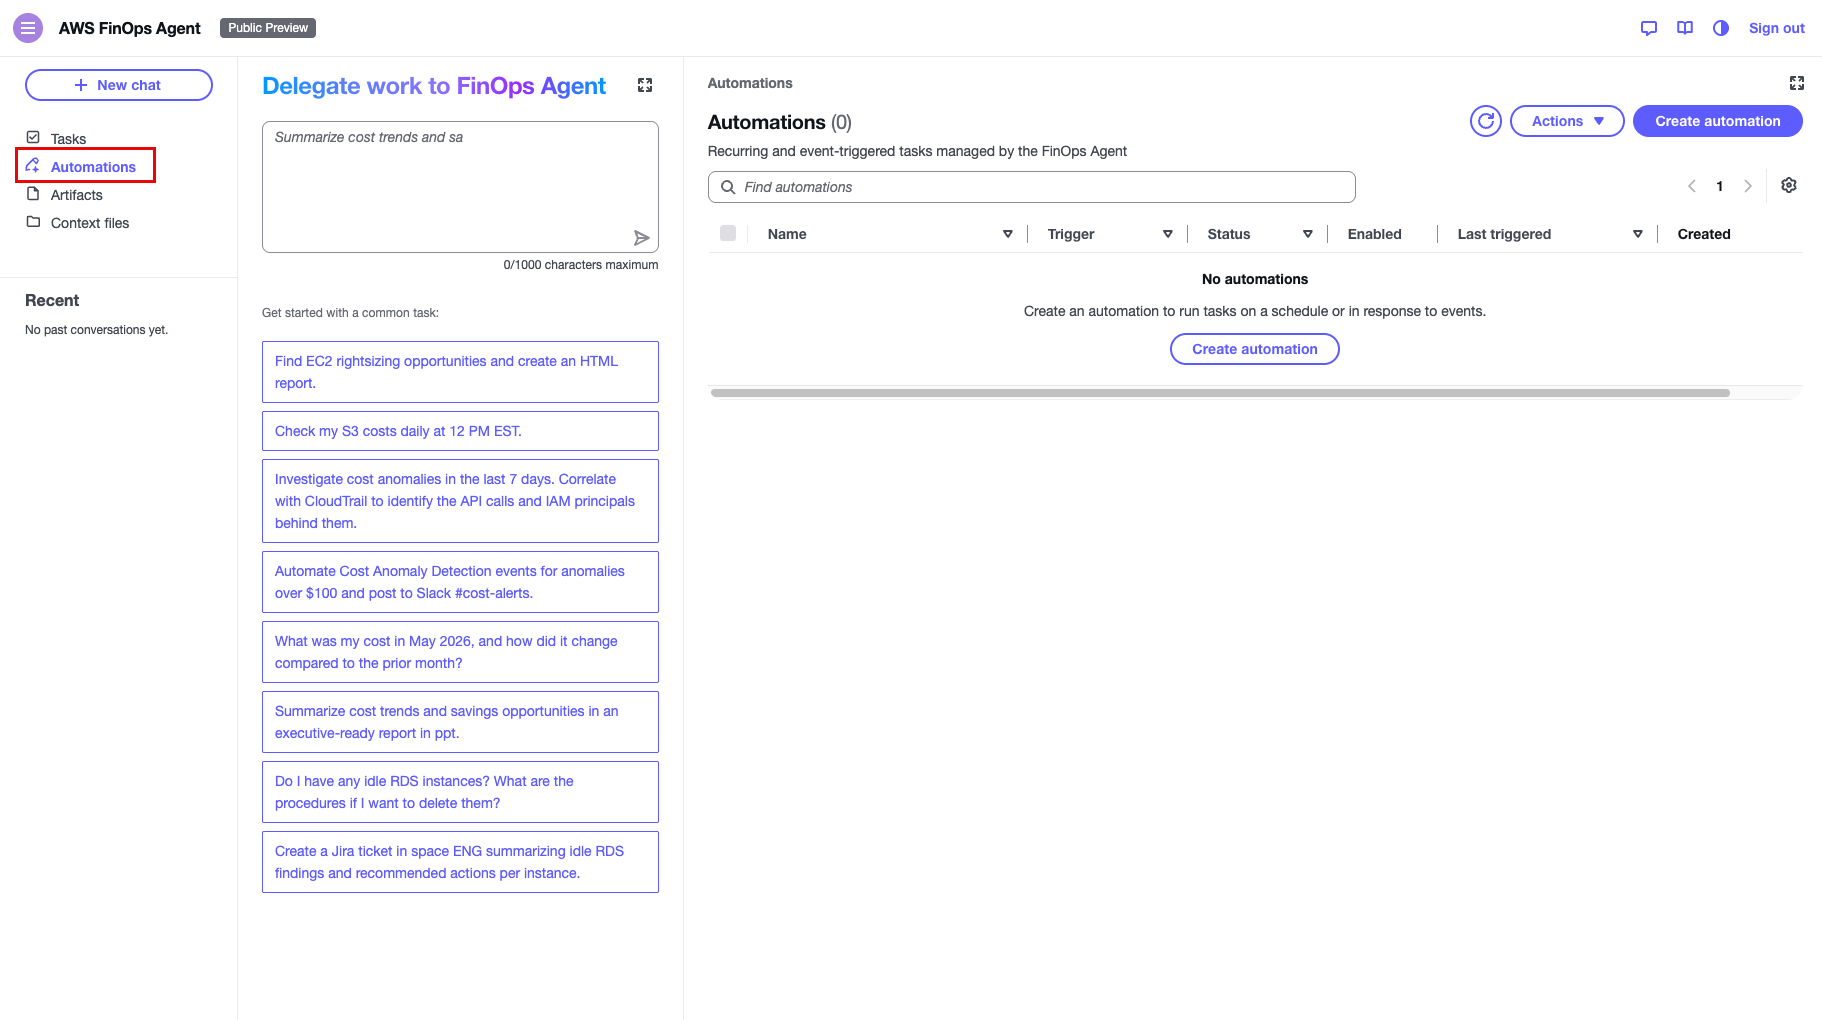Screen dimensions: 1822x1020
Task: Click the AWS FinOps Agent title
Action: (x=130, y=28)
